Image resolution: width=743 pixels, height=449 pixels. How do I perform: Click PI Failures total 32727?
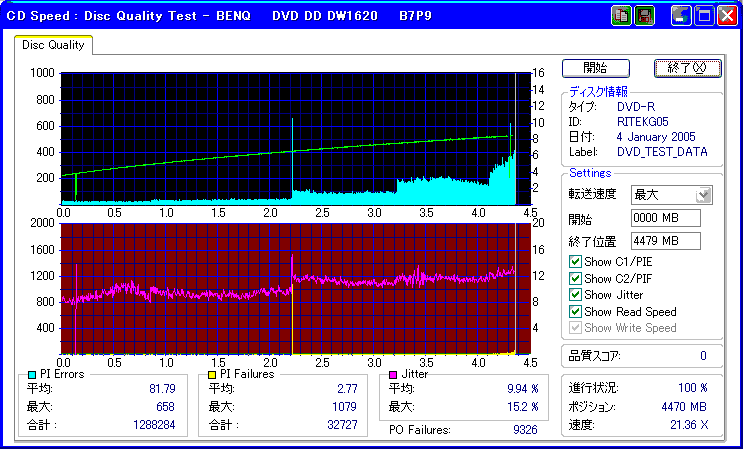342,425
